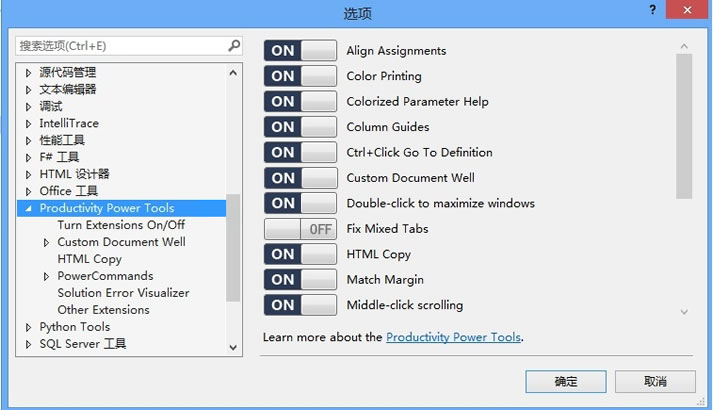Open the Productivity Power Tools hyperlink
The height and width of the screenshot is (410, 713).
453,337
